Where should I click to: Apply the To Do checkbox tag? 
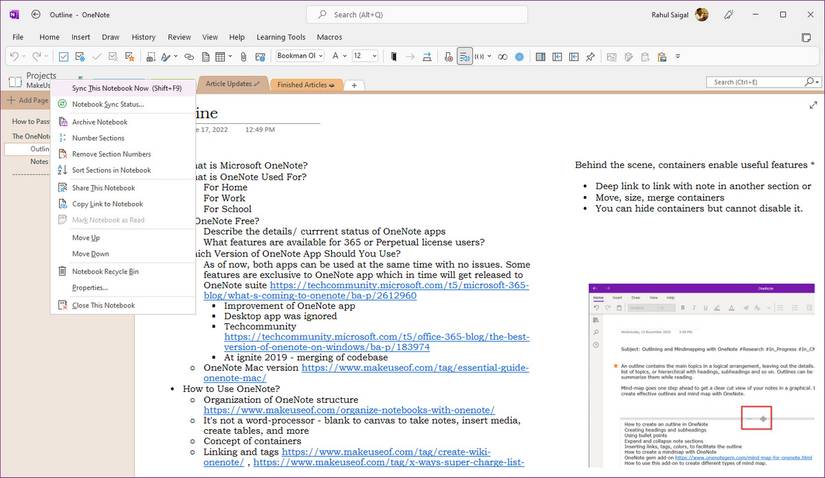click(63, 56)
